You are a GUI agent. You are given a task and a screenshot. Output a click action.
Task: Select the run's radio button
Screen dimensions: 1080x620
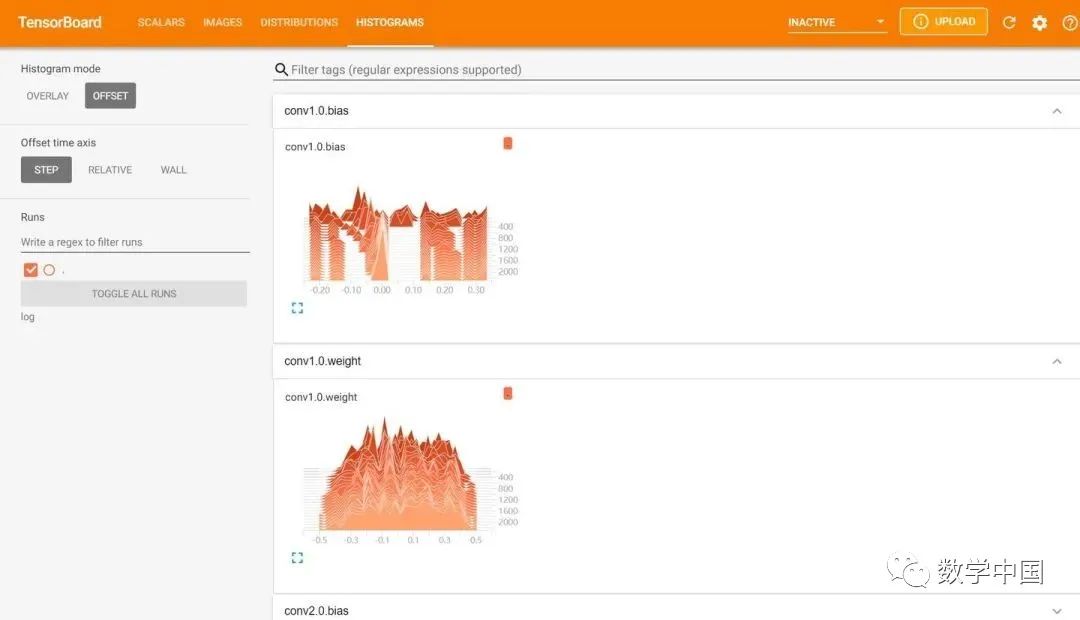[x=49, y=270]
